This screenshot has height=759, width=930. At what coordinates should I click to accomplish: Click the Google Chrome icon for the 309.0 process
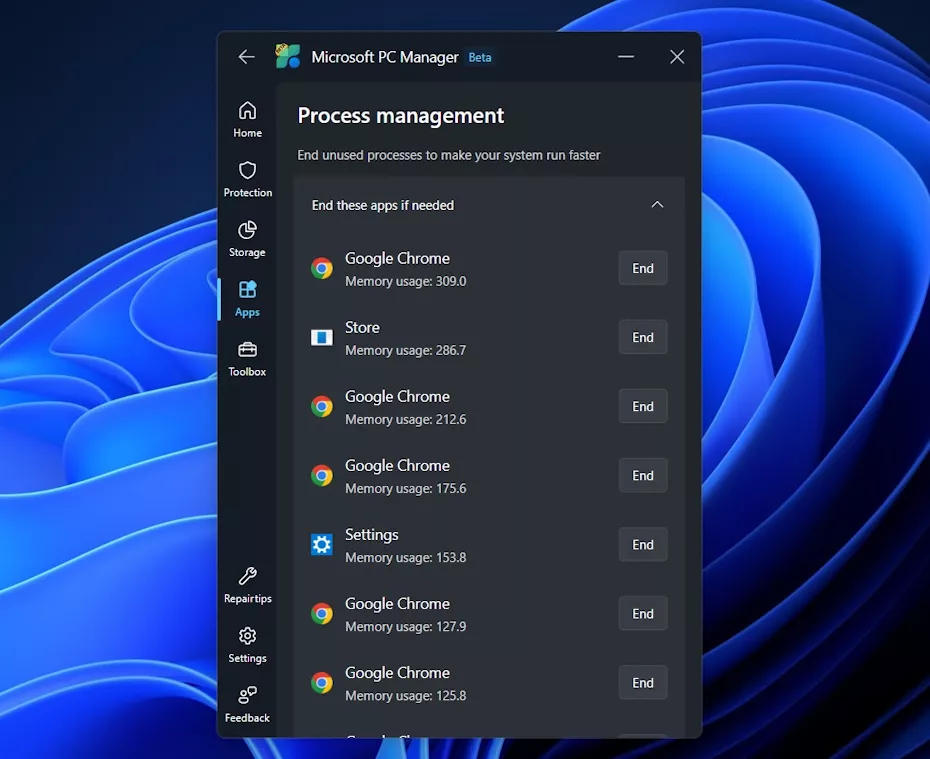coord(321,268)
